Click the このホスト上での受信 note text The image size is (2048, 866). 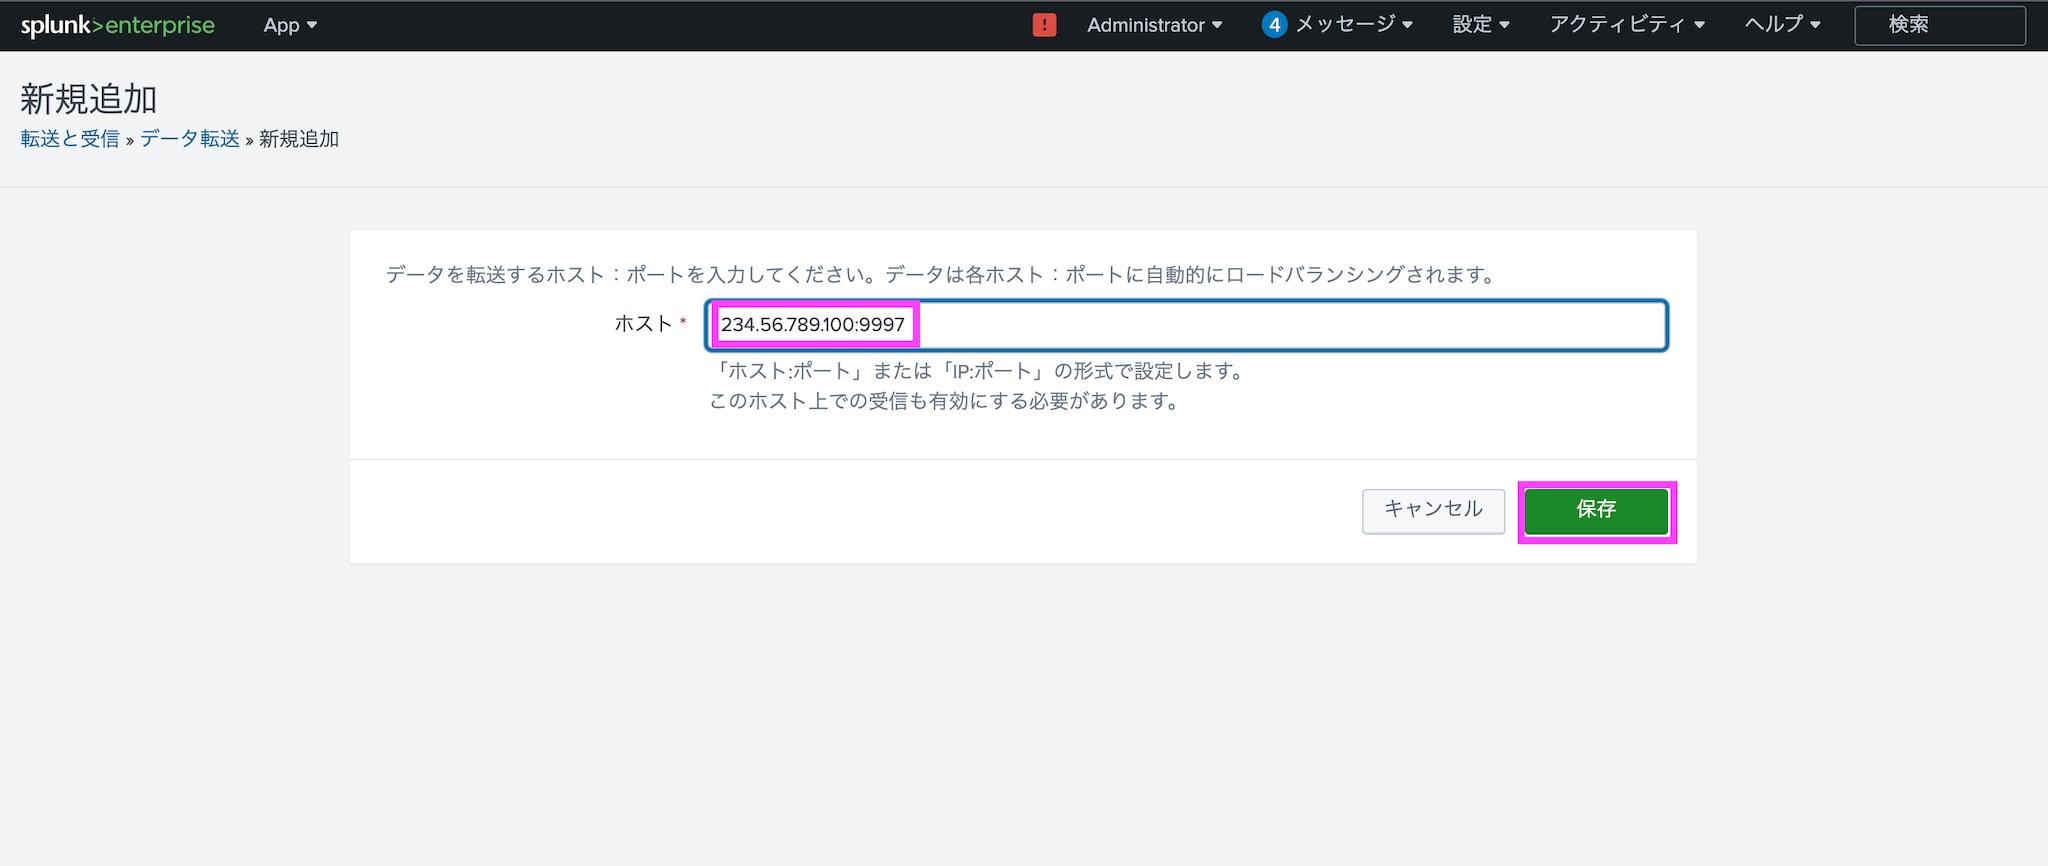946,401
